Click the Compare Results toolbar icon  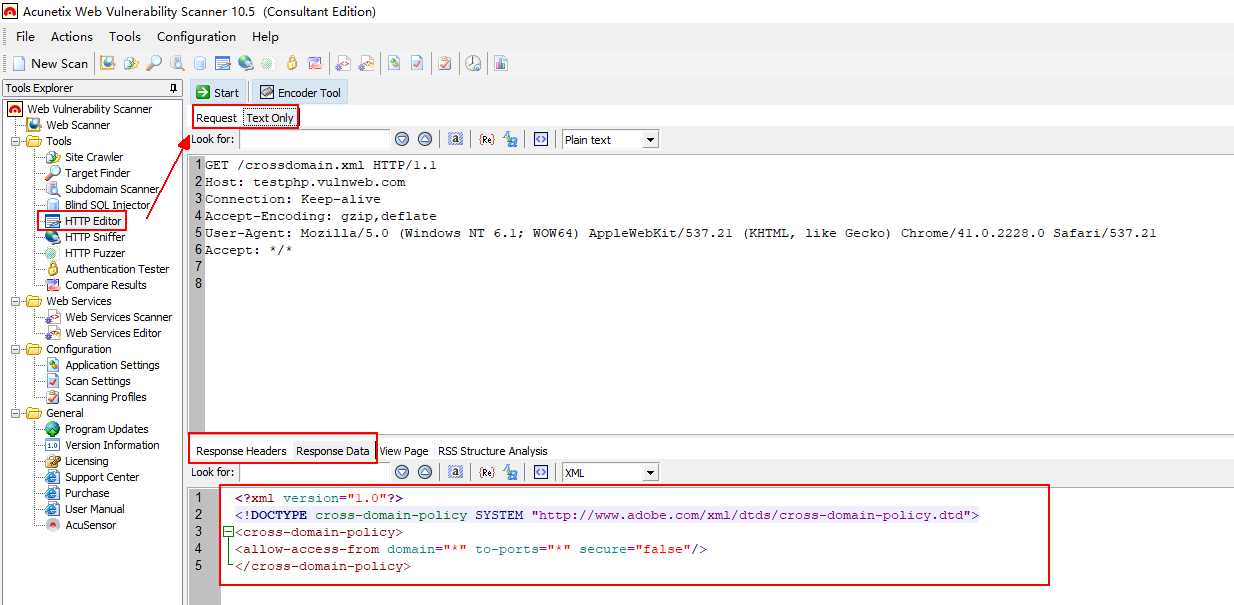(x=315, y=63)
